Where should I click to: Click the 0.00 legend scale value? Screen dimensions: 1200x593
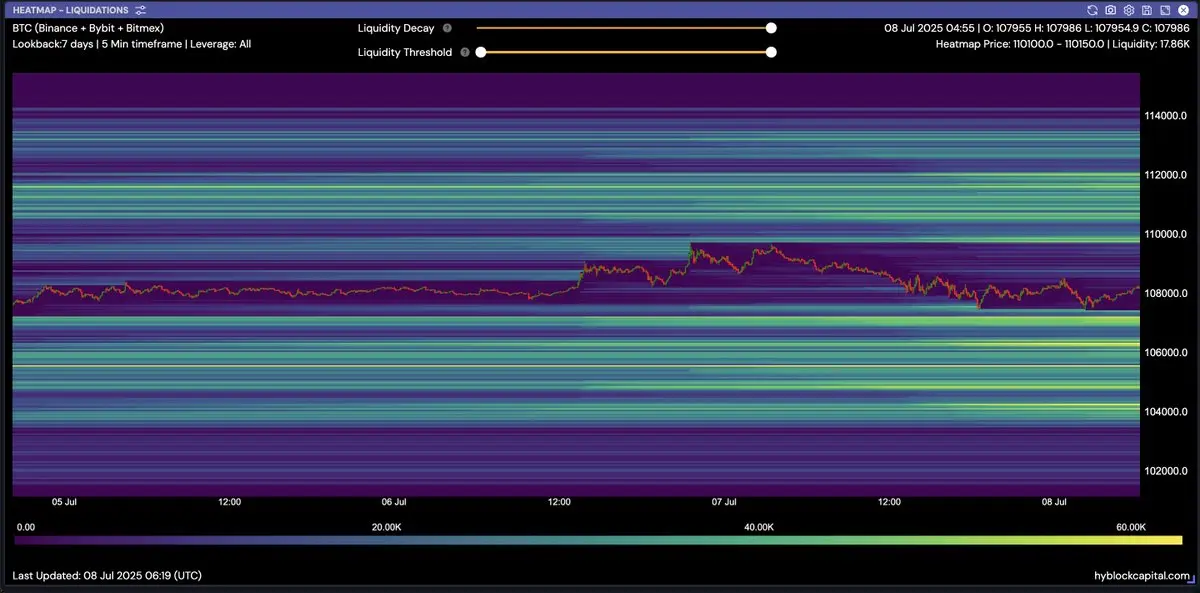pyautogui.click(x=26, y=526)
